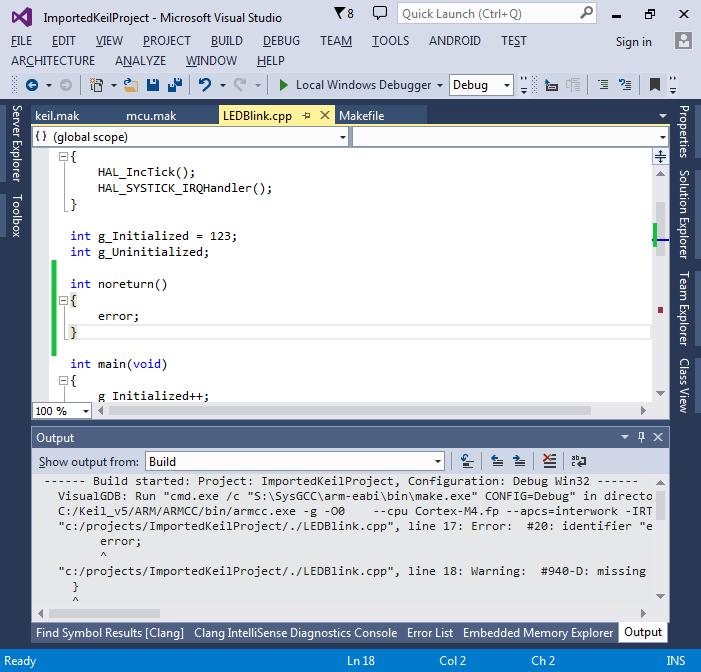Click the notifications flag icon
Image resolution: width=701 pixels, height=672 pixels.
341,14
